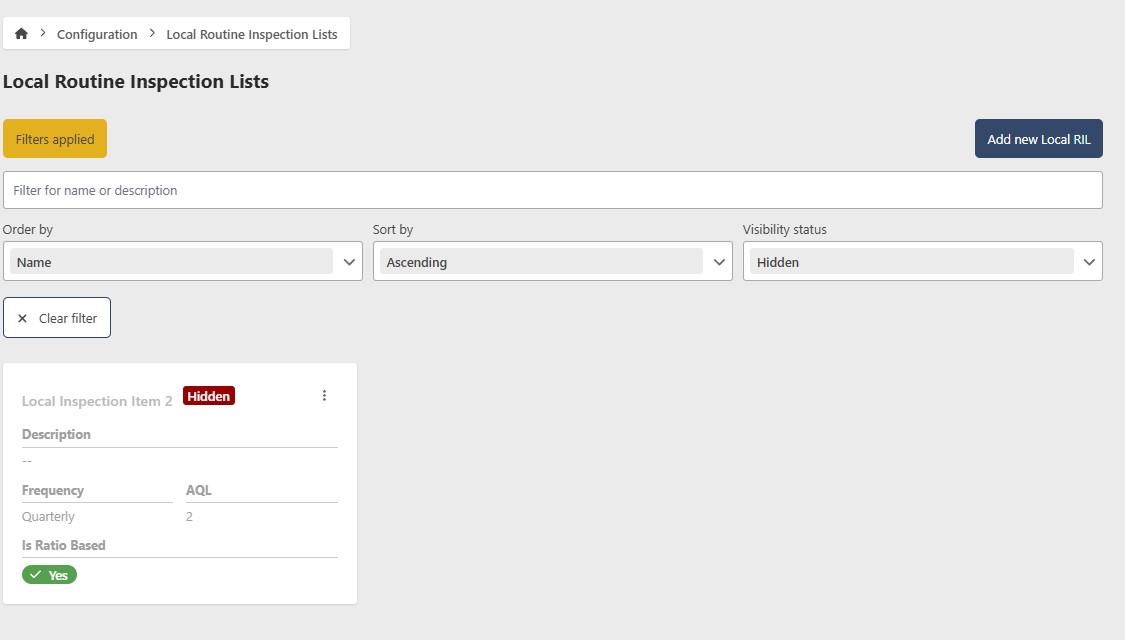Toggle visibility status to show hidden items
Image resolution: width=1125 pixels, height=640 pixels.
click(920, 261)
